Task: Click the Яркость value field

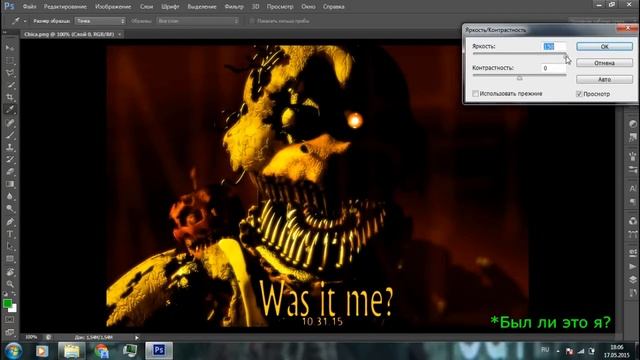Action: tap(554, 47)
